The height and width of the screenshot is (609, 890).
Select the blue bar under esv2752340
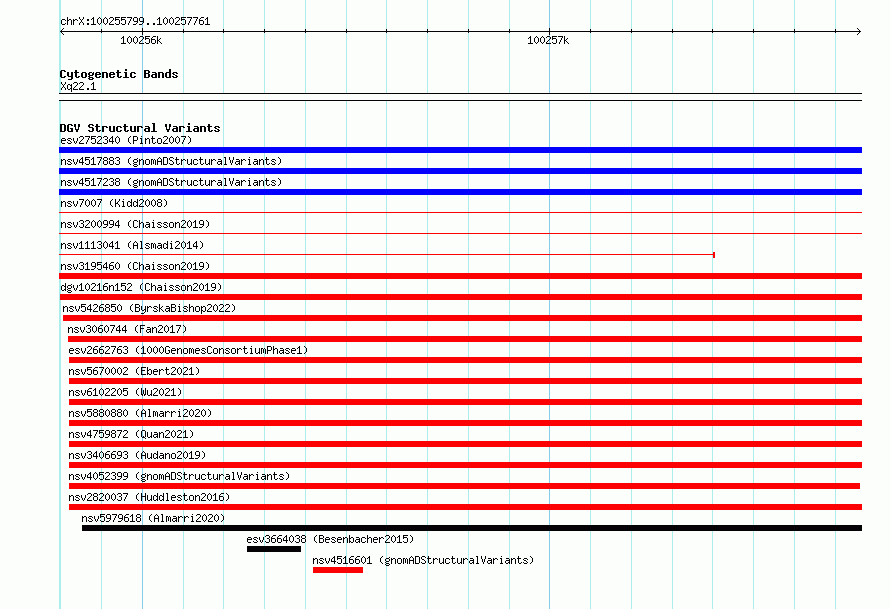pyautogui.click(x=460, y=150)
